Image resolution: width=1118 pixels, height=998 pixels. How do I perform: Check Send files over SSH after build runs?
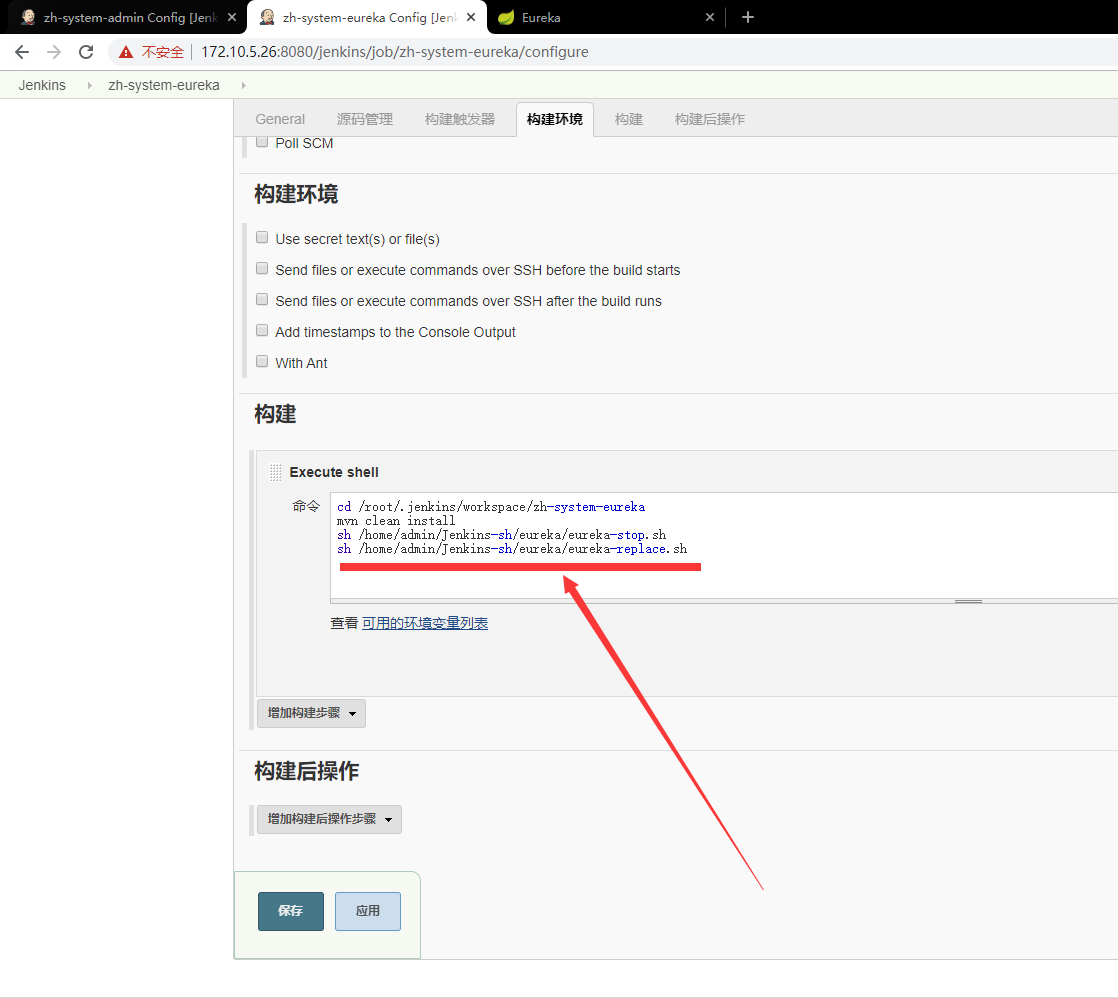coord(262,299)
